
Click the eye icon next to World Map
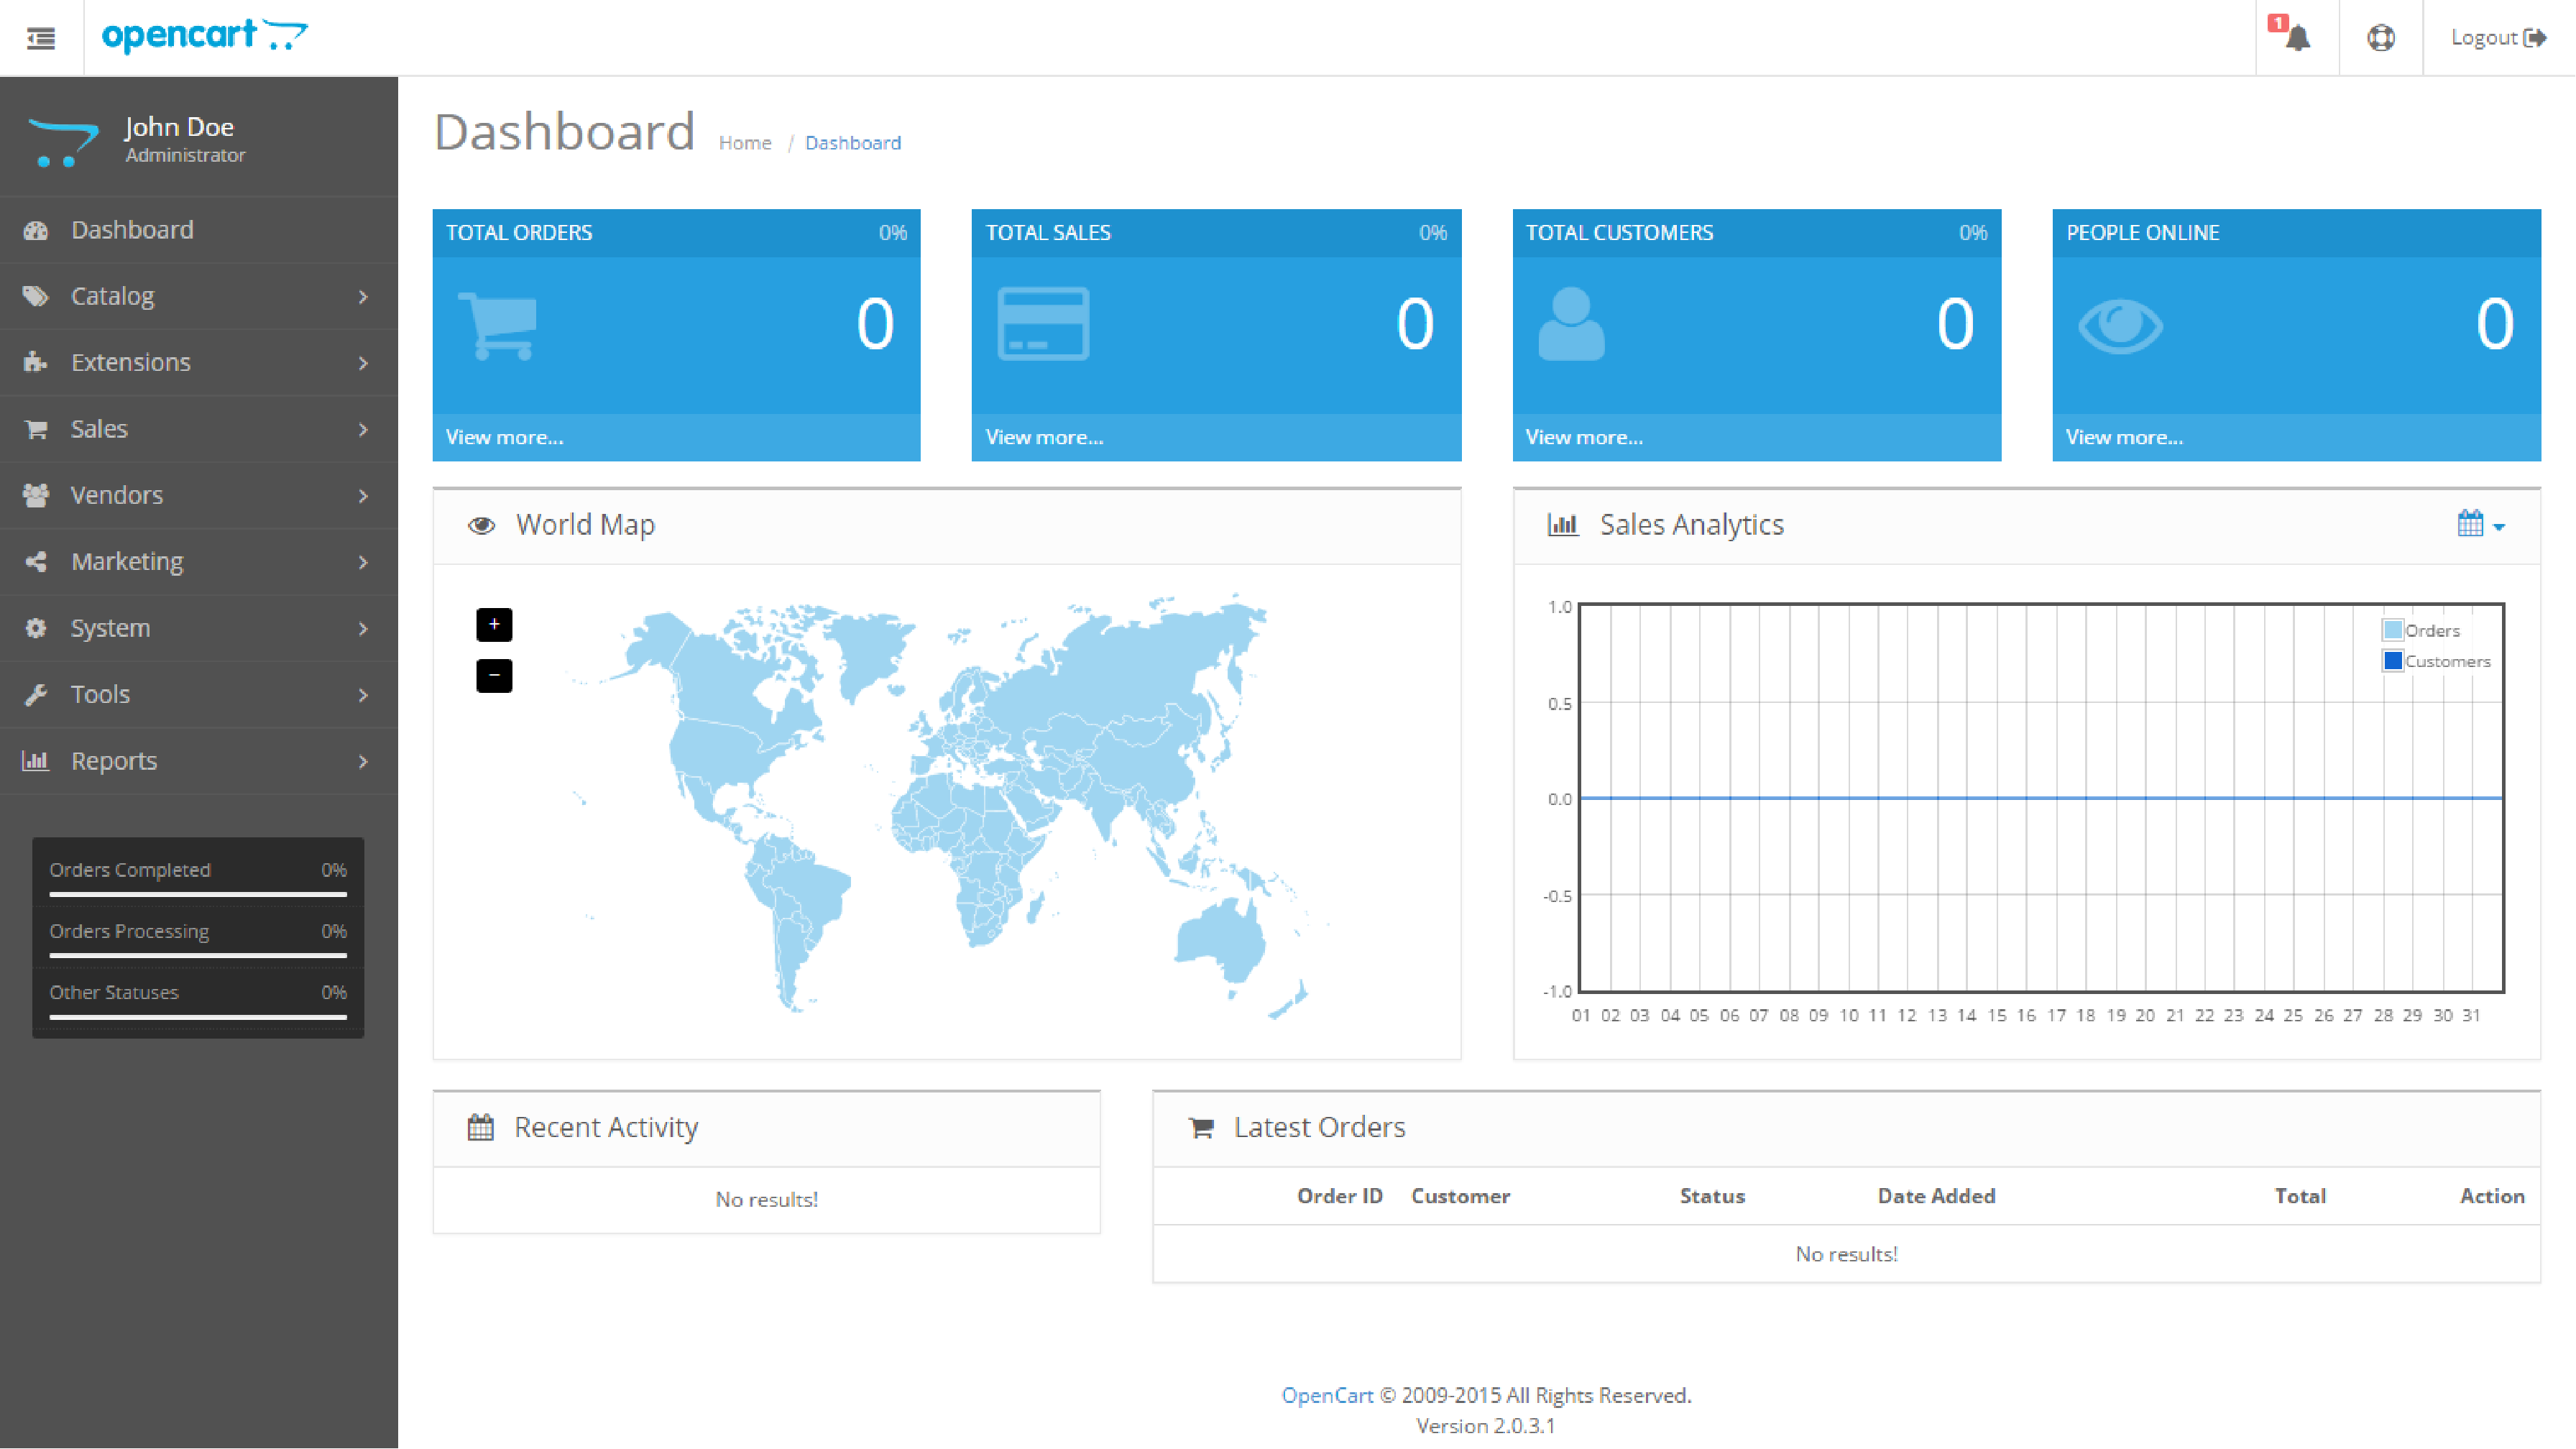coord(482,524)
